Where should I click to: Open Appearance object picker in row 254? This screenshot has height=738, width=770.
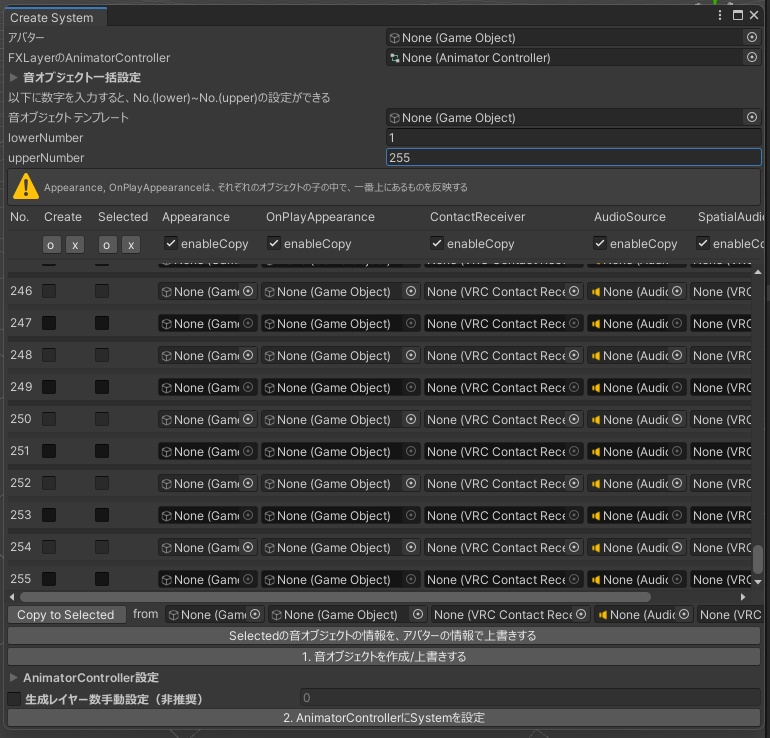pyautogui.click(x=248, y=547)
